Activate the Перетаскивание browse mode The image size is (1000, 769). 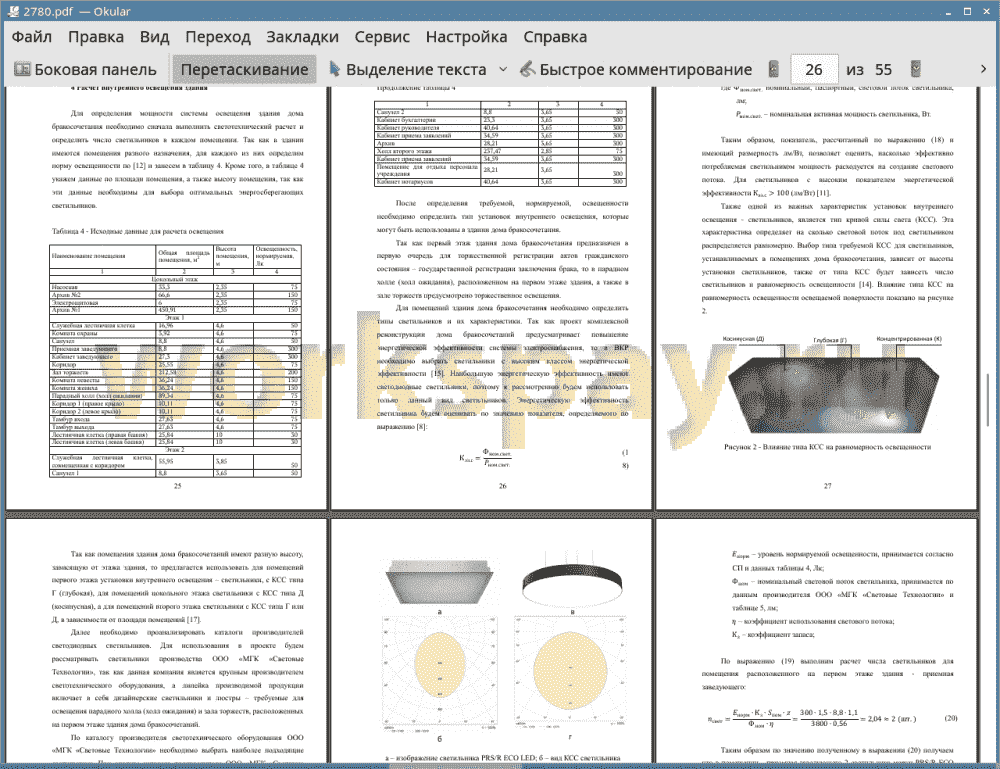tap(245, 69)
